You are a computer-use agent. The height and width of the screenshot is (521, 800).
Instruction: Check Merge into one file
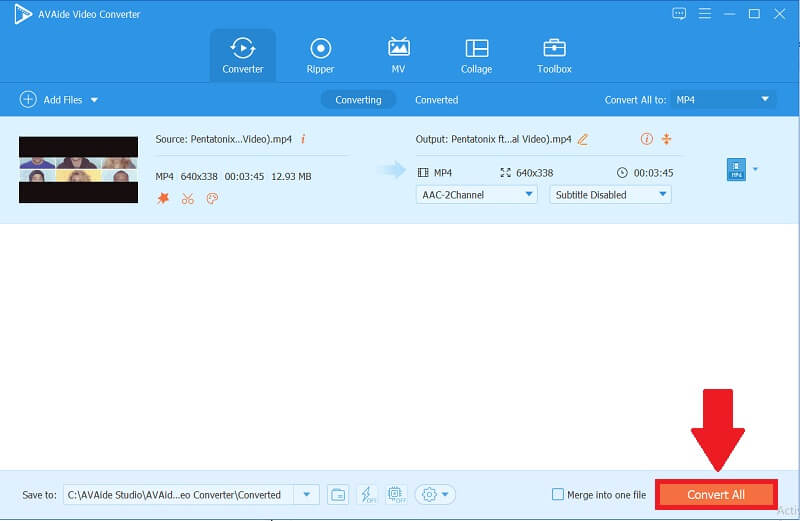click(x=558, y=494)
